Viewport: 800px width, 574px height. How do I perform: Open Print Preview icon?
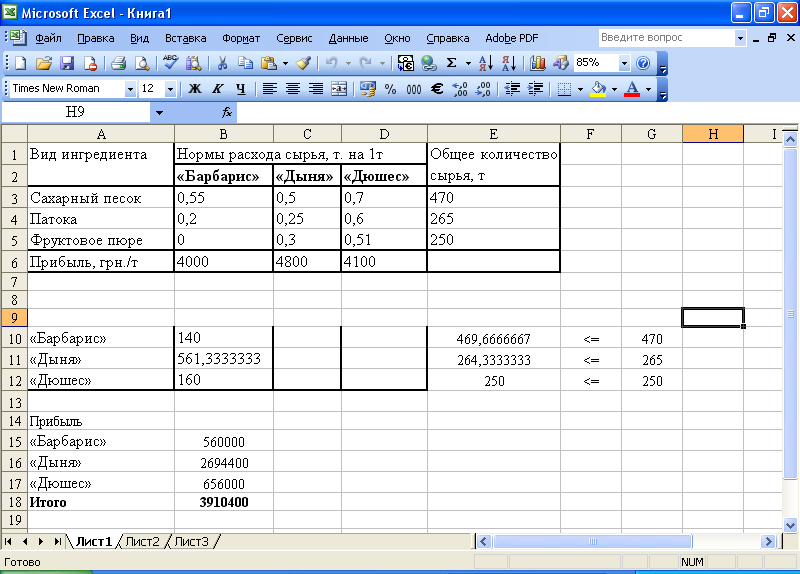point(142,63)
